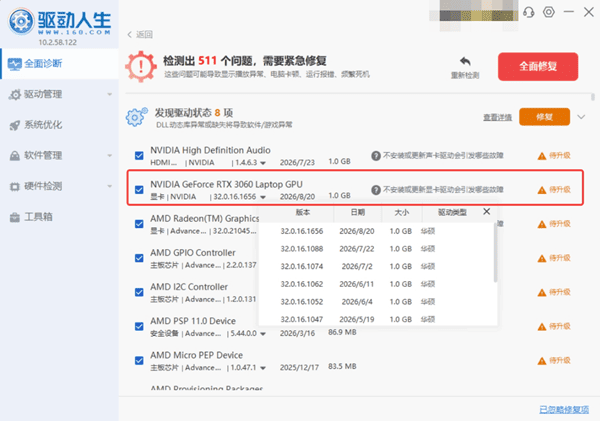Image resolution: width=600 pixels, height=421 pixels.
Task: Click the 大小 column header
Action: [402, 212]
